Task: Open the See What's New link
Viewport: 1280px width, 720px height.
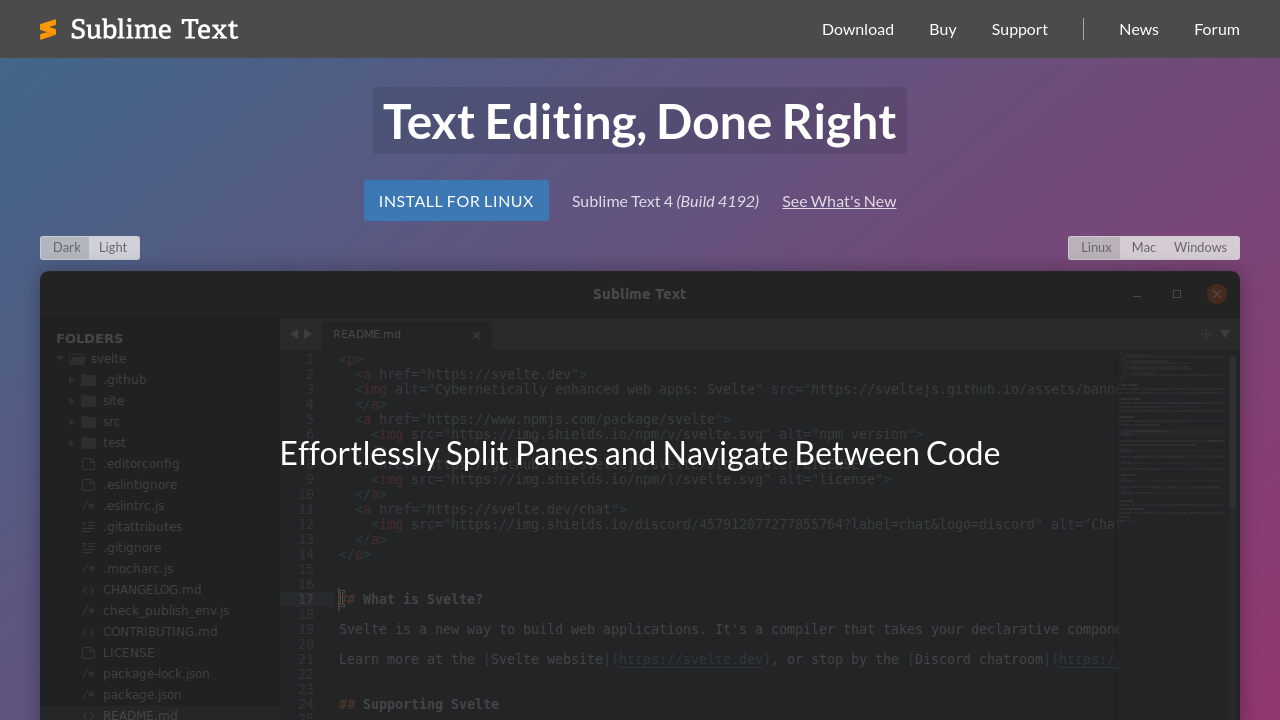Action: (x=838, y=201)
